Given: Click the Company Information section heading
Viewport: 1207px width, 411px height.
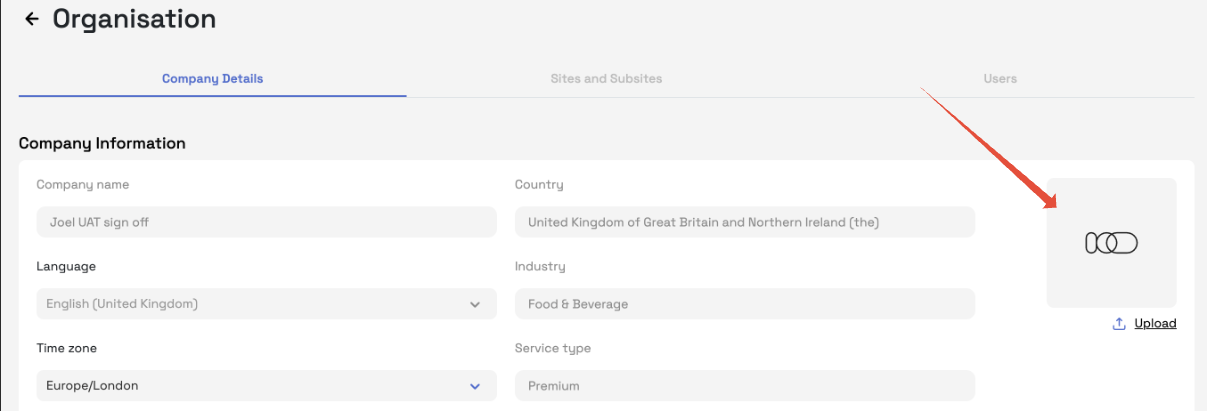Looking at the screenshot, I should pos(102,143).
